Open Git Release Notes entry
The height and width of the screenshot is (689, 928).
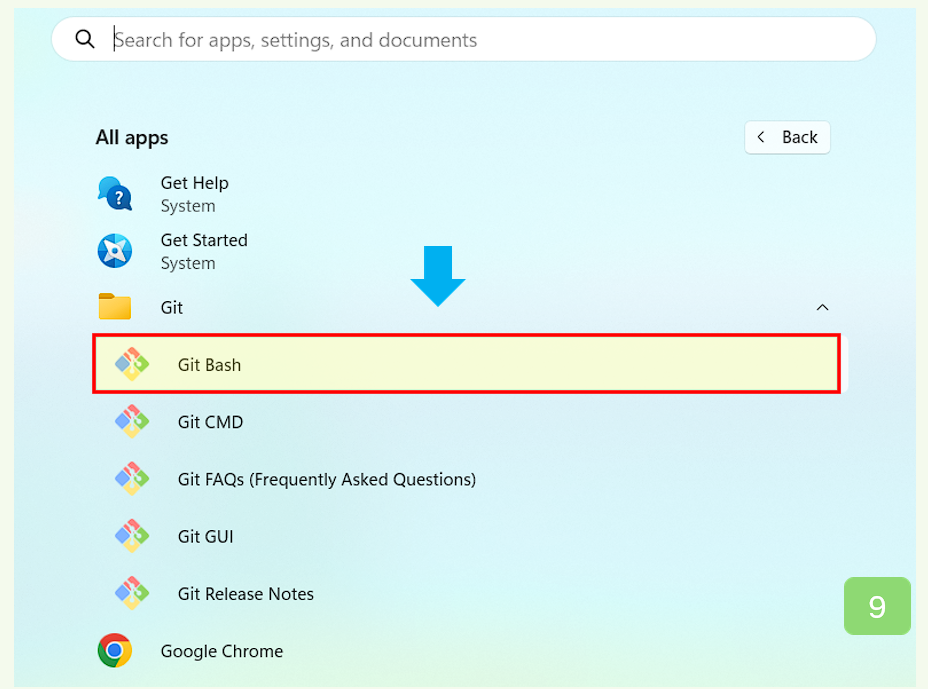click(246, 594)
